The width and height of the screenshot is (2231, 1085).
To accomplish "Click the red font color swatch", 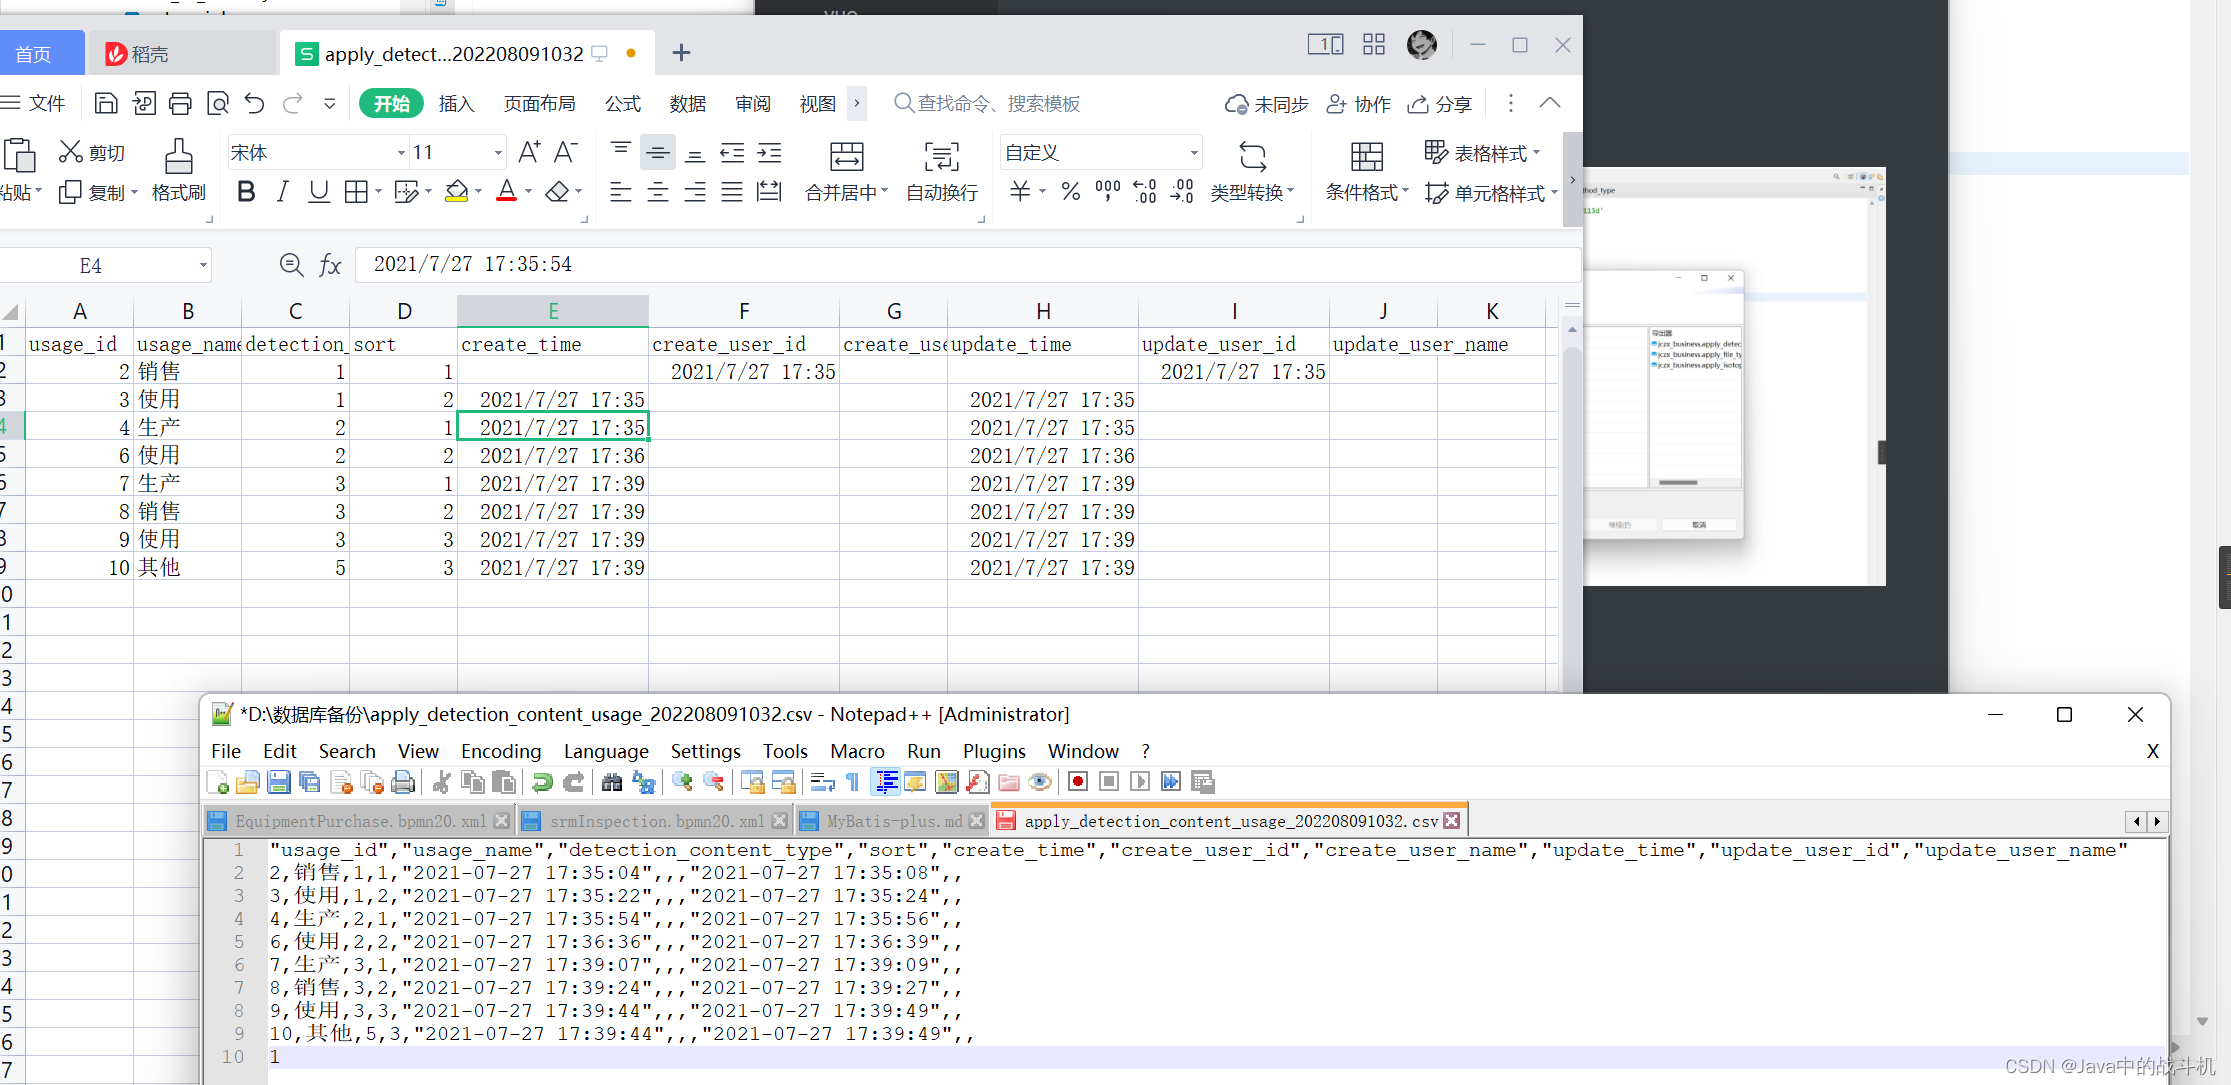I will pyautogui.click(x=507, y=192).
